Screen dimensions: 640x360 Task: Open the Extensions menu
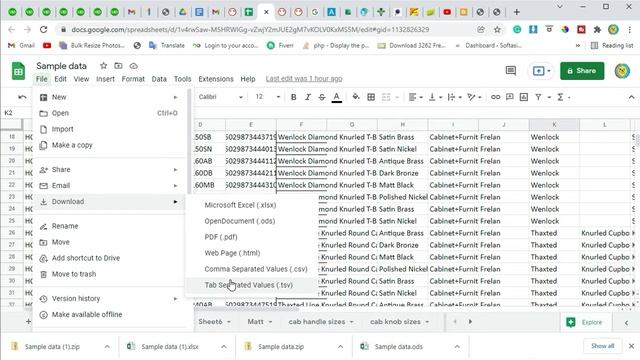(x=216, y=79)
